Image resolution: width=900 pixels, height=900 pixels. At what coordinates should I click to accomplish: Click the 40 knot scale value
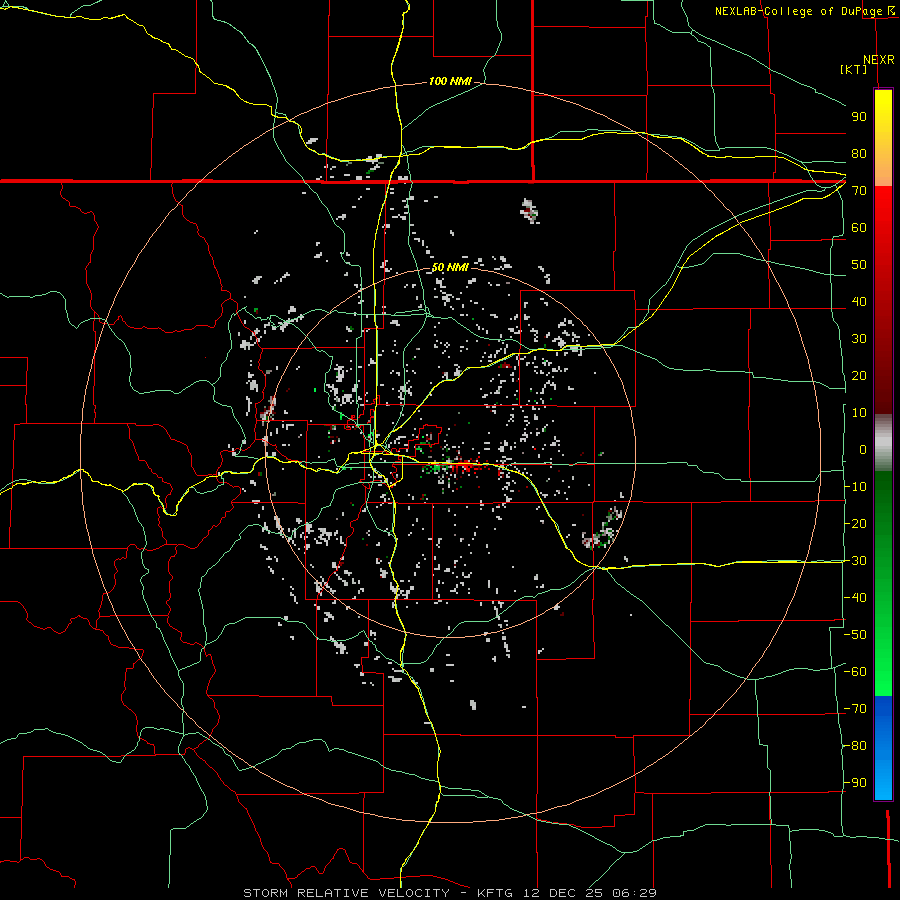click(859, 302)
